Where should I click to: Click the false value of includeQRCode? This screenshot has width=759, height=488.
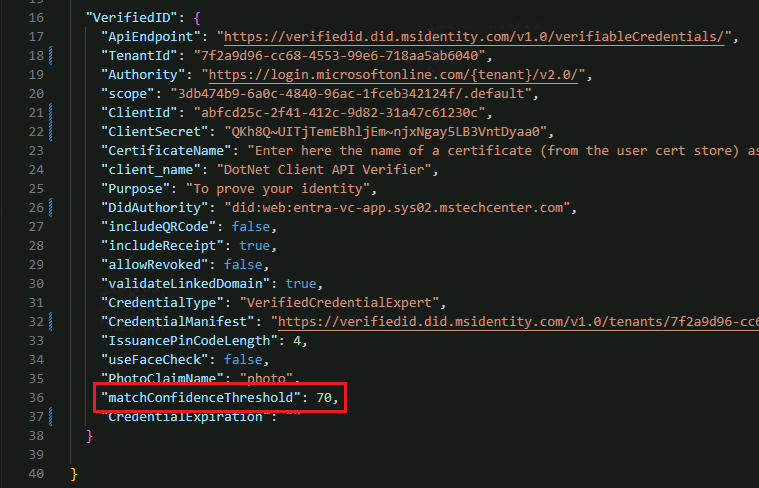252,227
